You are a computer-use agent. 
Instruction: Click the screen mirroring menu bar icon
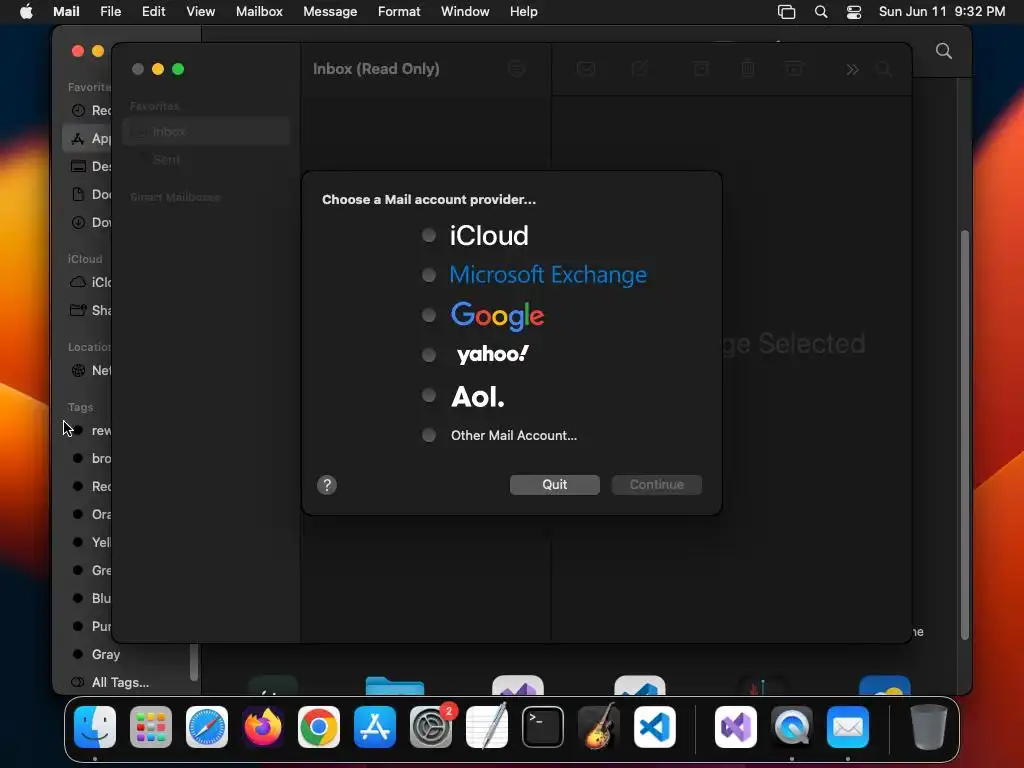tap(786, 12)
